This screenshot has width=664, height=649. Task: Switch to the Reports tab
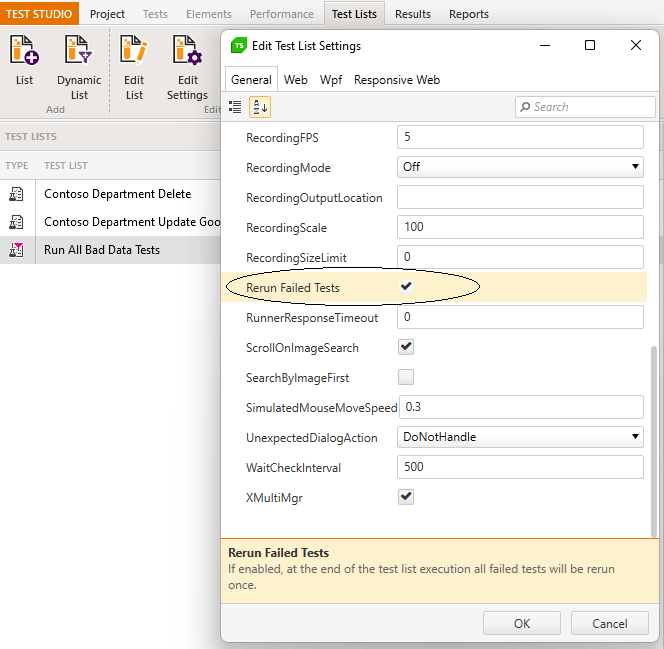(469, 14)
